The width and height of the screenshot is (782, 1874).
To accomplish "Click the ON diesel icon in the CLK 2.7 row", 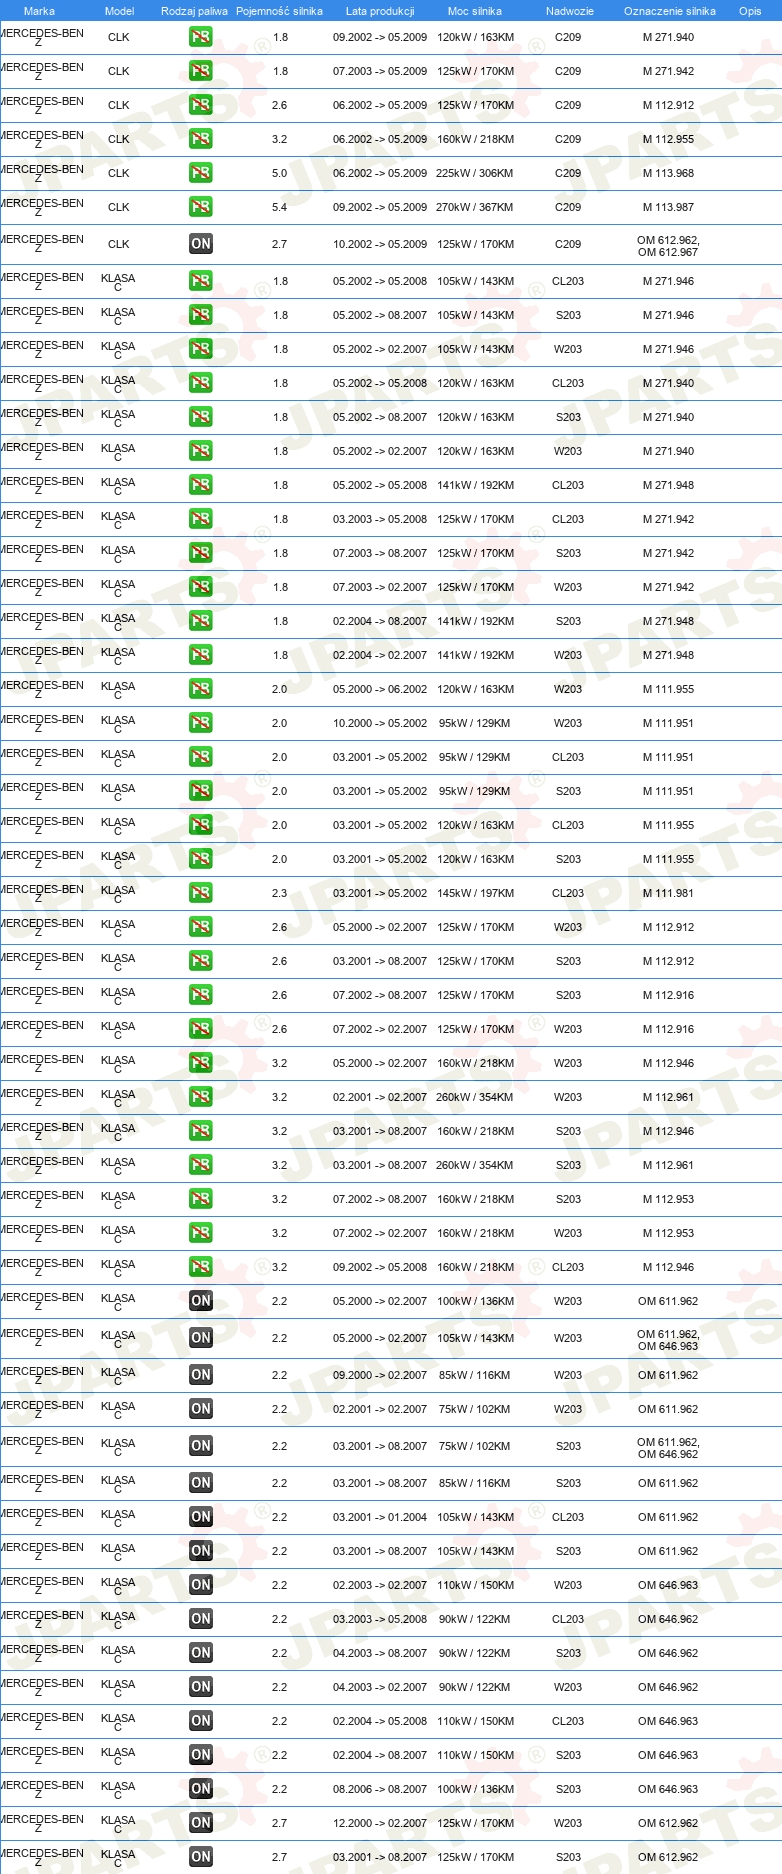I will point(200,244).
